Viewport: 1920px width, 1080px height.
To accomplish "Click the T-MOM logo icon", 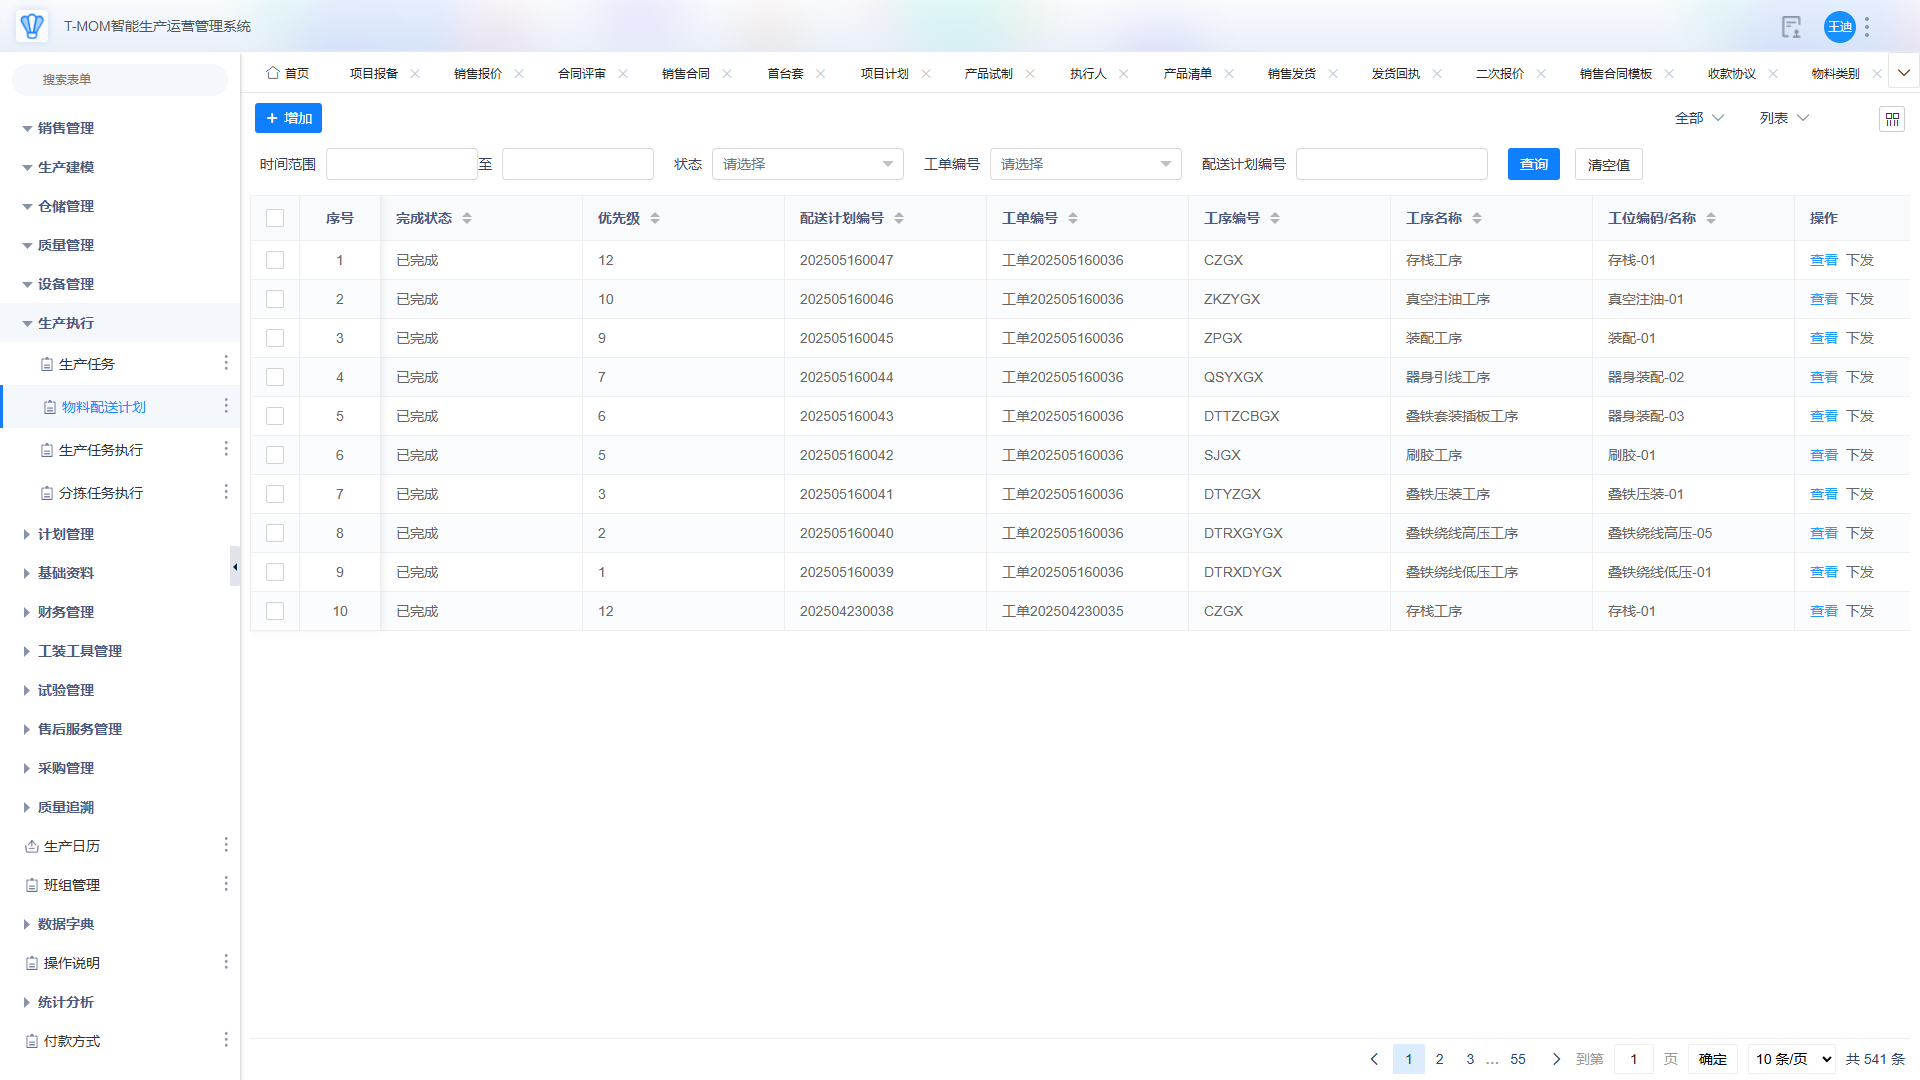I will pyautogui.click(x=32, y=26).
